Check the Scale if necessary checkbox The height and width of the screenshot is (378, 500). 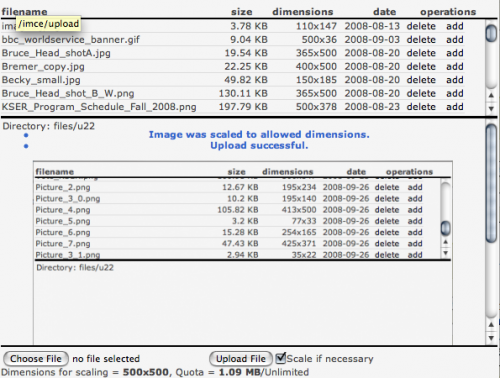coord(281,358)
